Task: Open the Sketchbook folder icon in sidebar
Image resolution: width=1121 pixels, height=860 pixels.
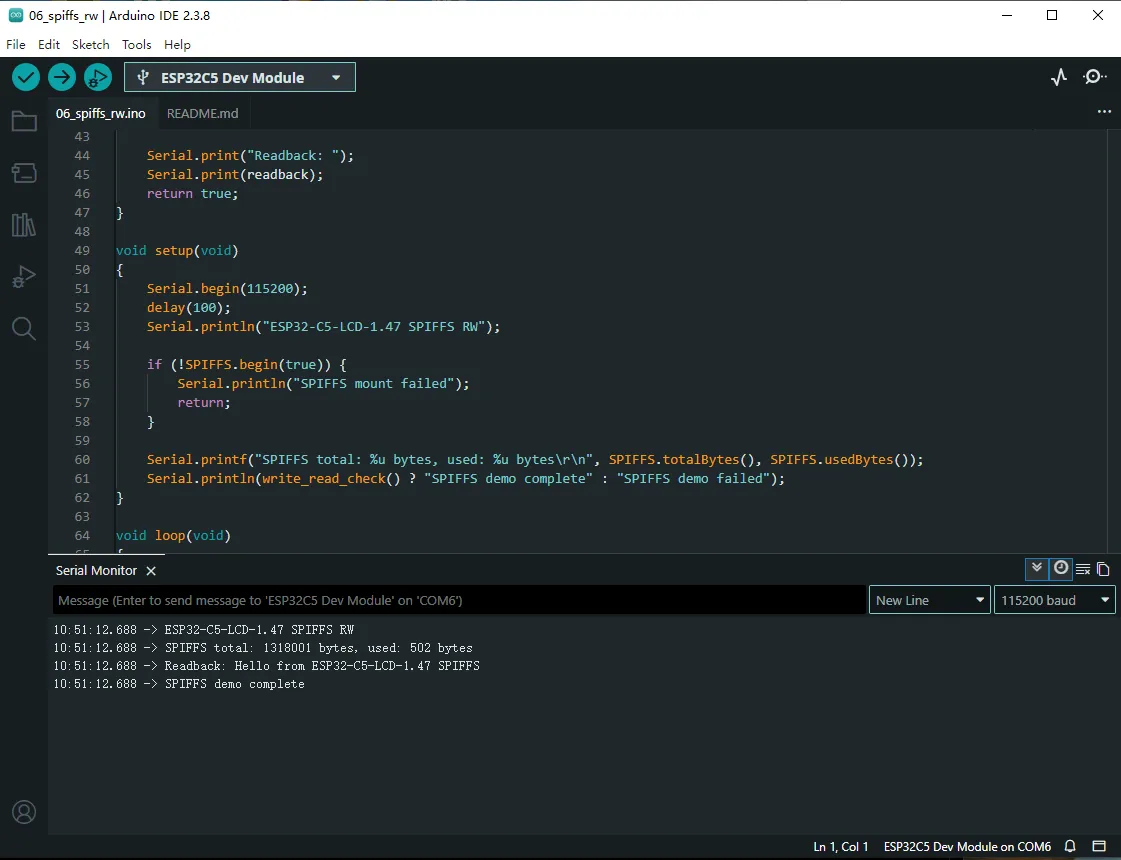Action: coord(24,121)
